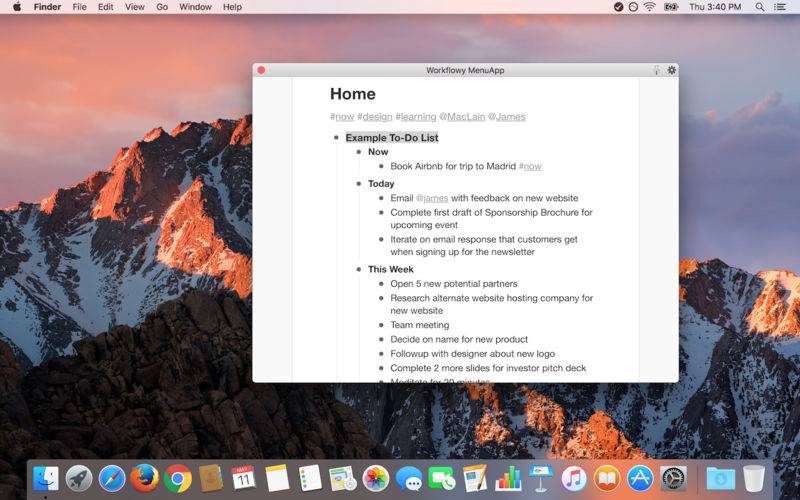Click 'Research alternate website hosting company' item
This screenshot has width=800, height=500.
point(491,304)
